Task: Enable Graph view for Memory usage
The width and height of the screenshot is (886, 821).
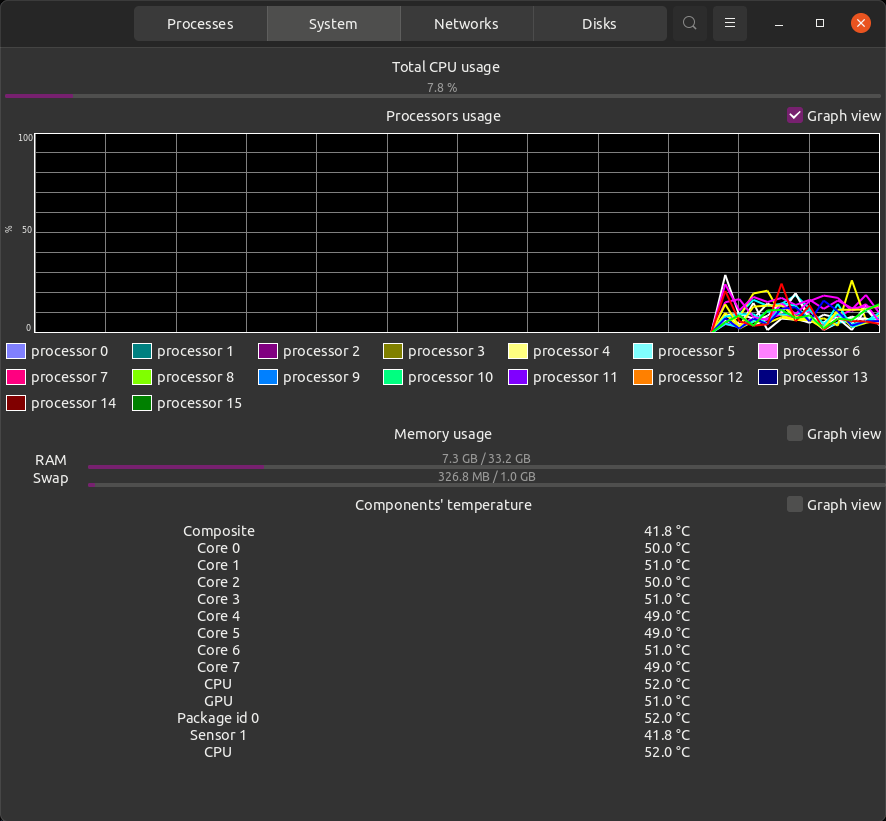Action: (x=794, y=433)
